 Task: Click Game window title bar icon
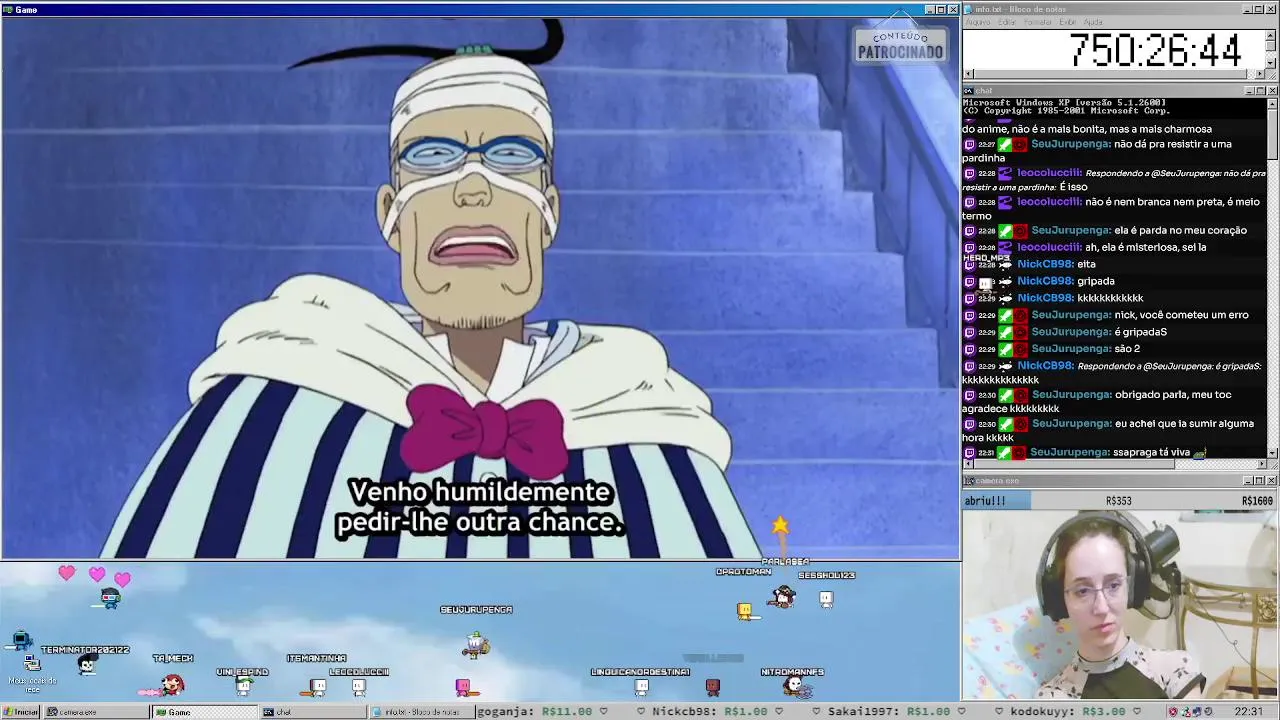7,9
